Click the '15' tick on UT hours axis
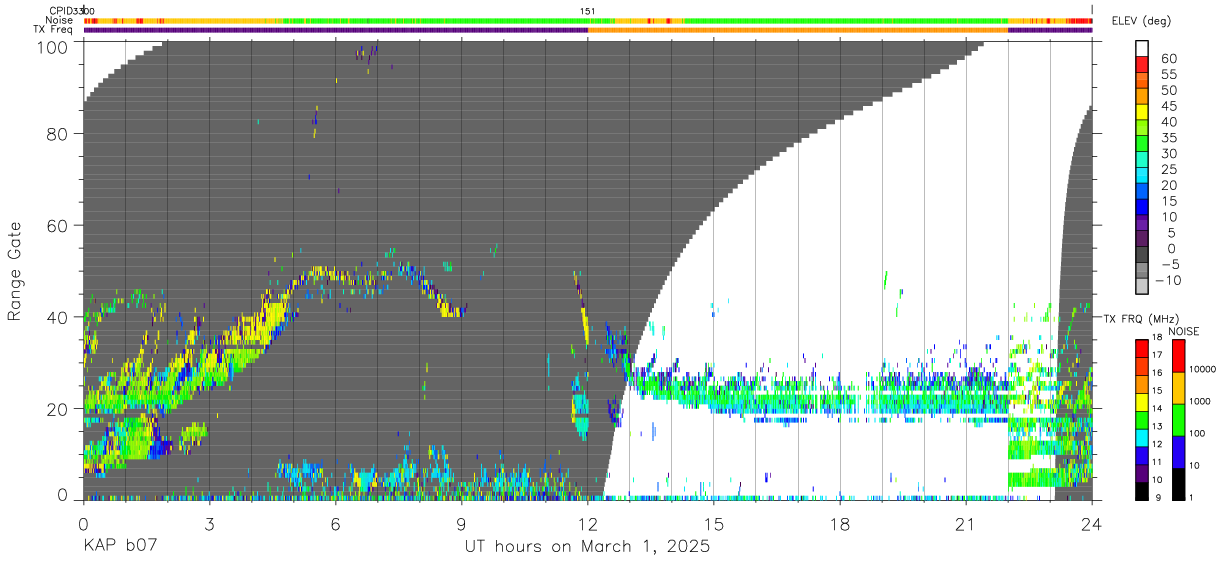1228x567 pixels. coord(714,523)
